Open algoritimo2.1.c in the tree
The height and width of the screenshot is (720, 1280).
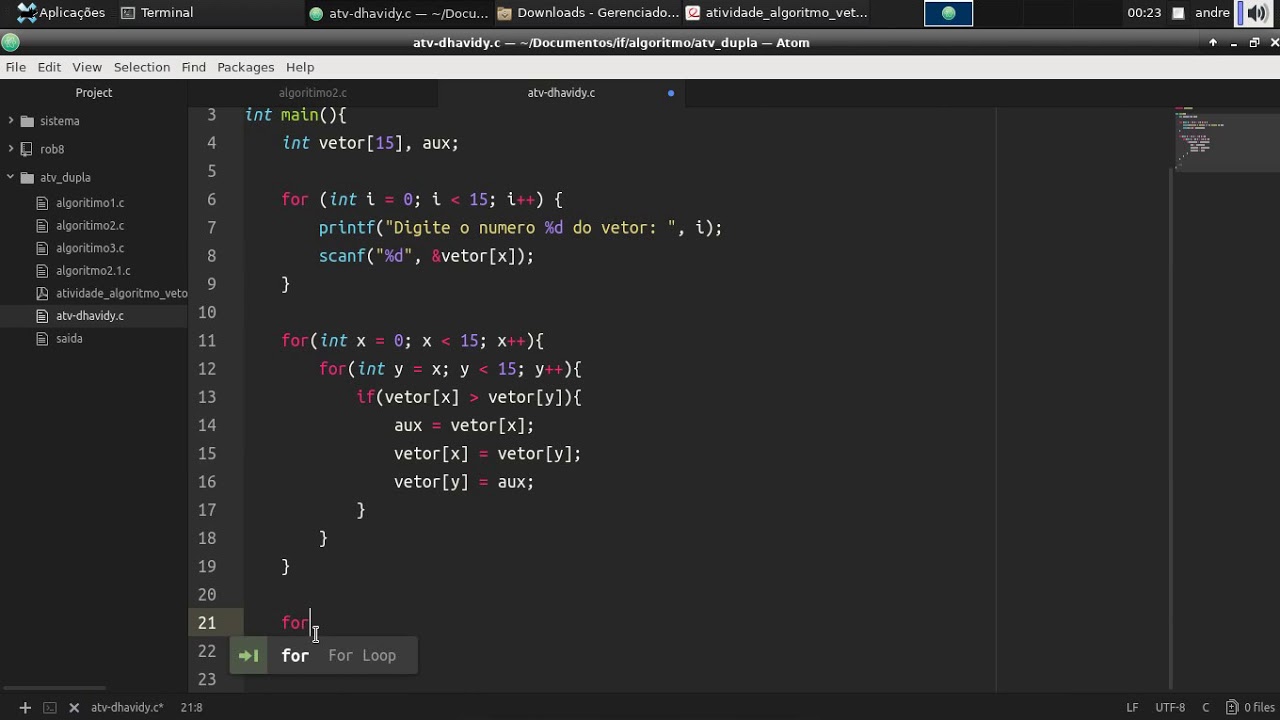93,271
